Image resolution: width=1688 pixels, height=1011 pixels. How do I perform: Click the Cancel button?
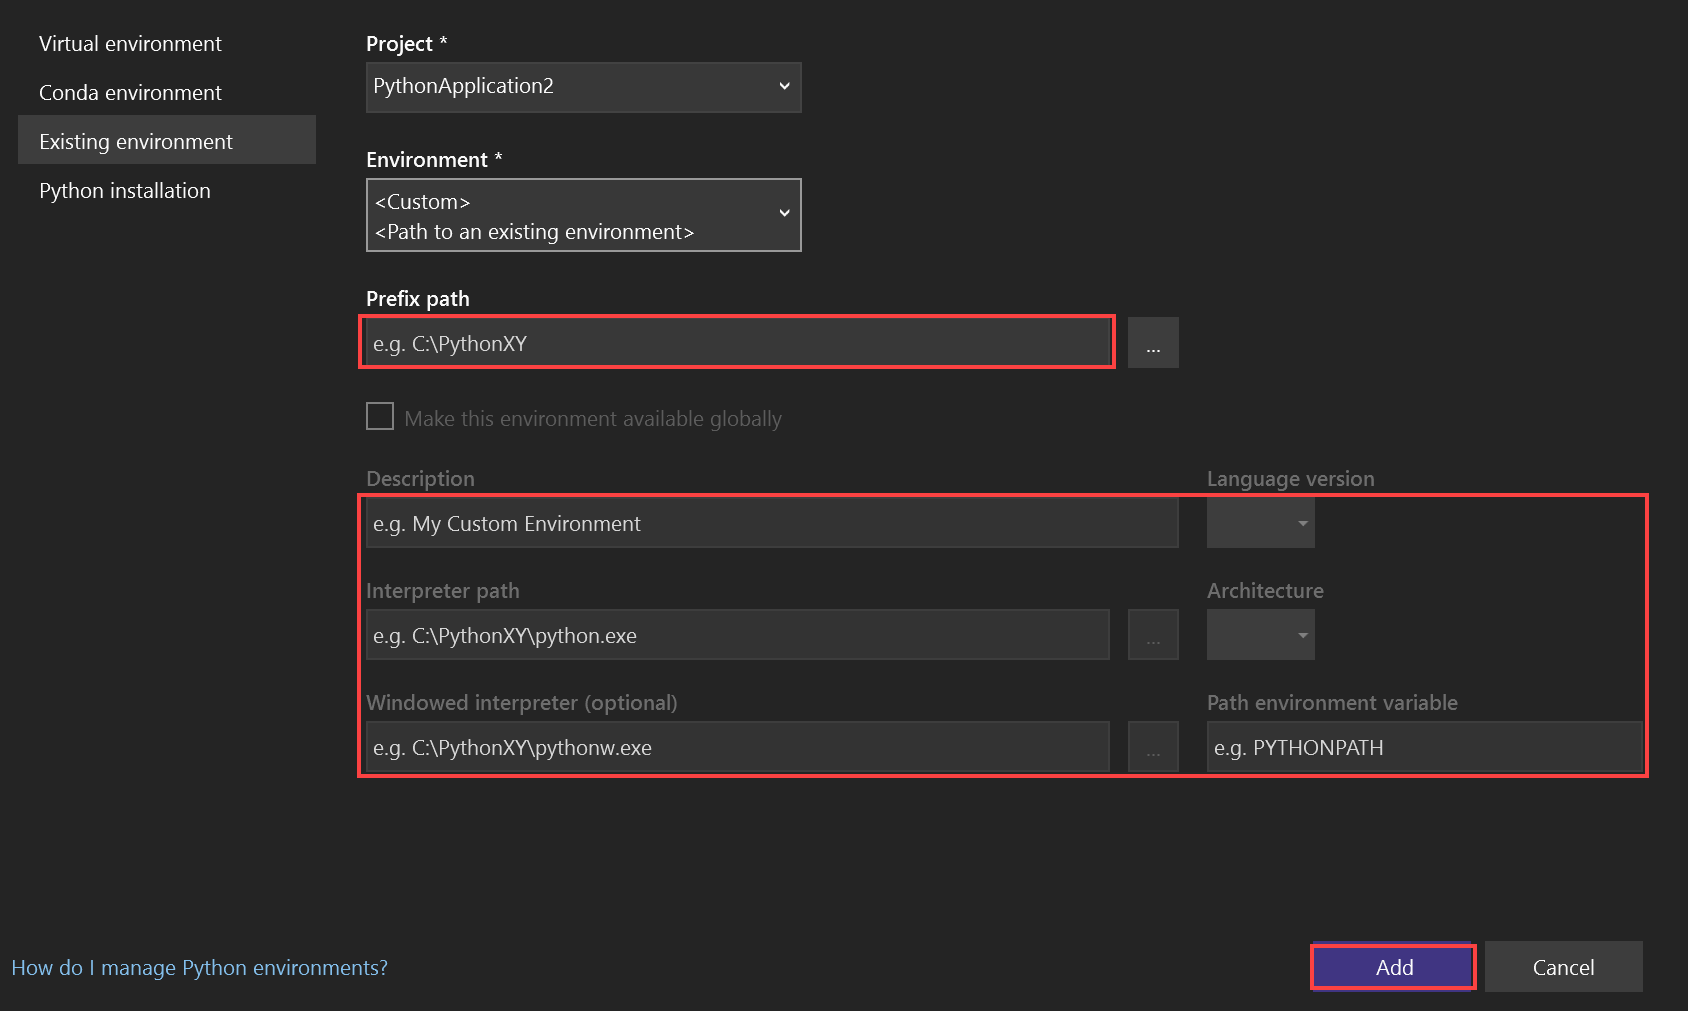coord(1563,967)
